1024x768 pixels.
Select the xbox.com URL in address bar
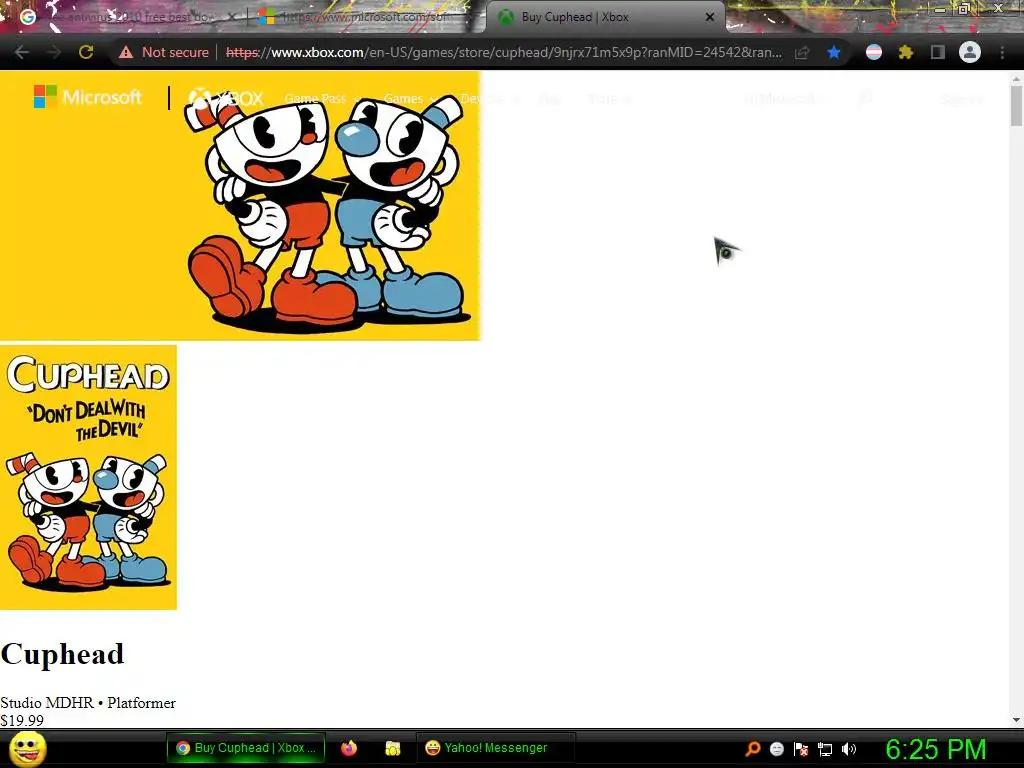click(x=504, y=52)
